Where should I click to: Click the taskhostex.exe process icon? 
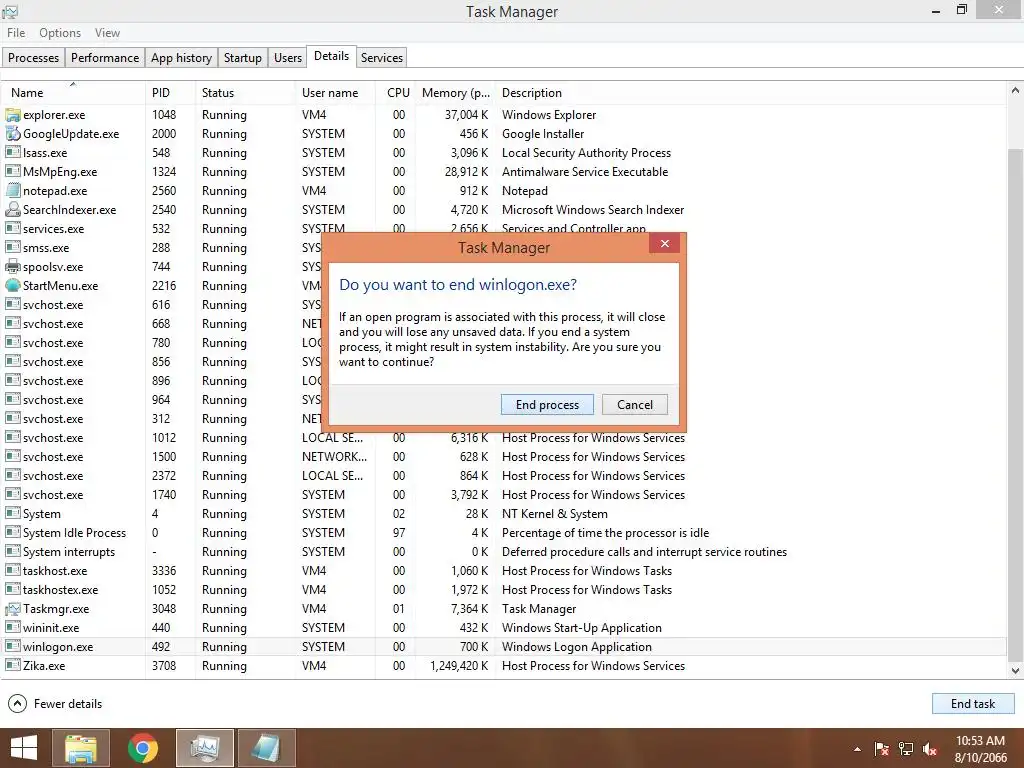coord(12,590)
